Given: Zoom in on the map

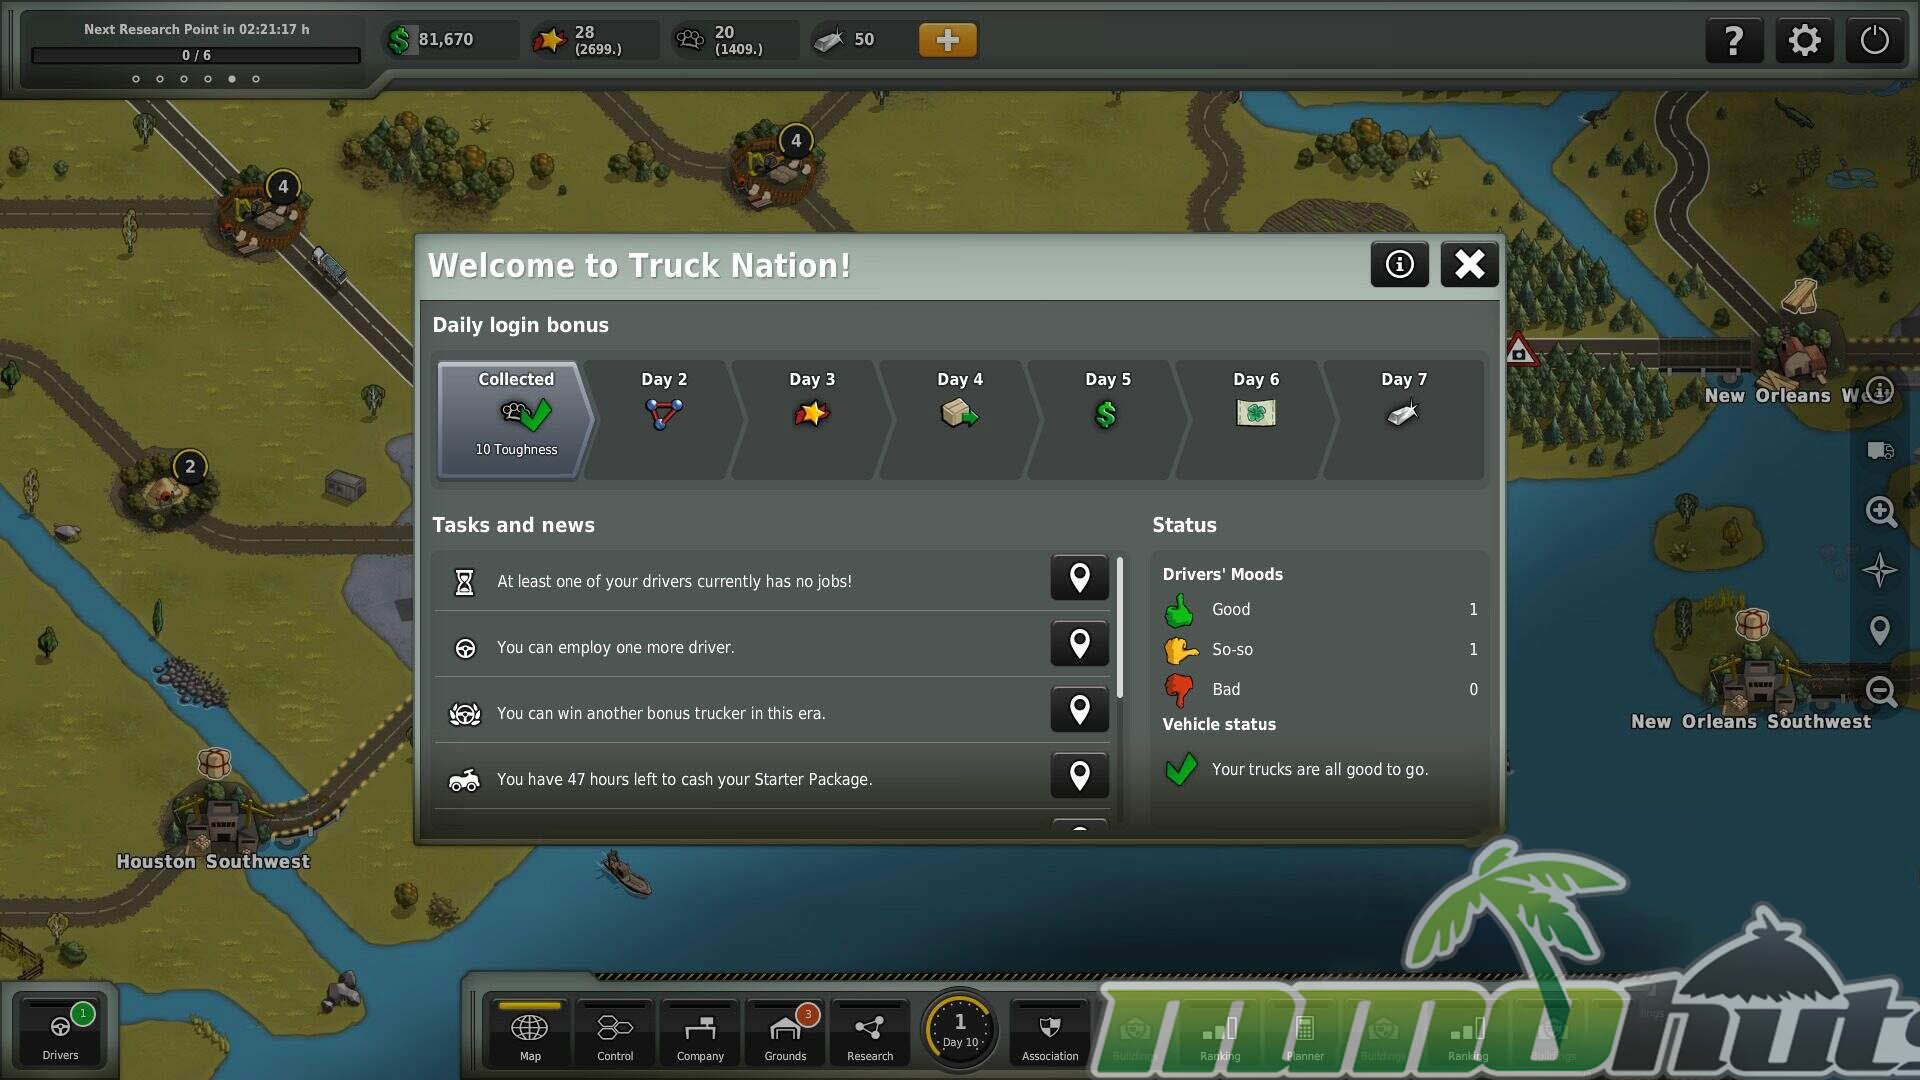Looking at the screenshot, I should point(1881,512).
